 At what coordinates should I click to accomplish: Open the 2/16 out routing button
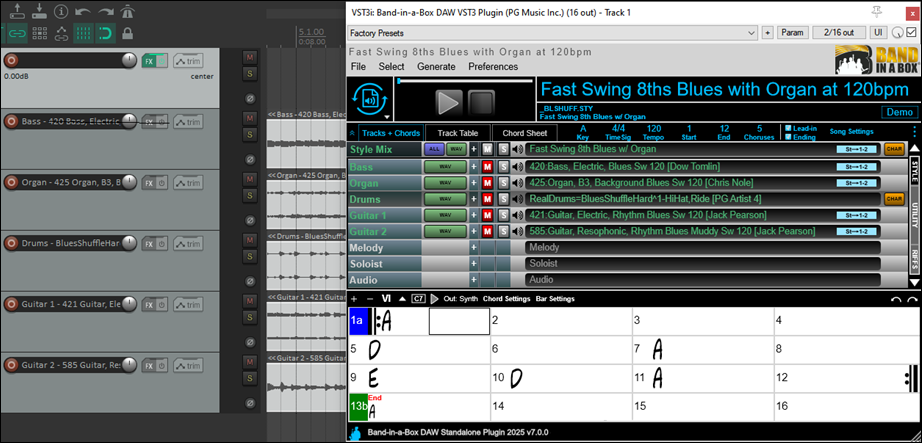(x=839, y=33)
